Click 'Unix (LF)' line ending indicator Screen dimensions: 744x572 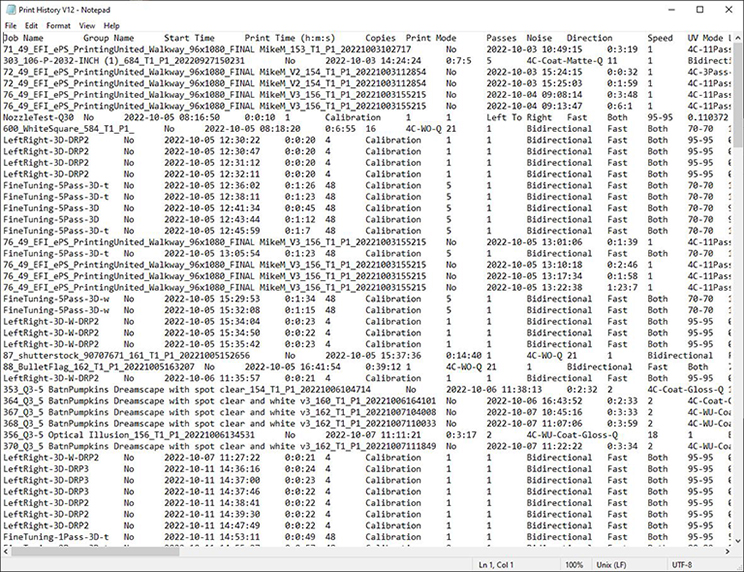pos(611,565)
